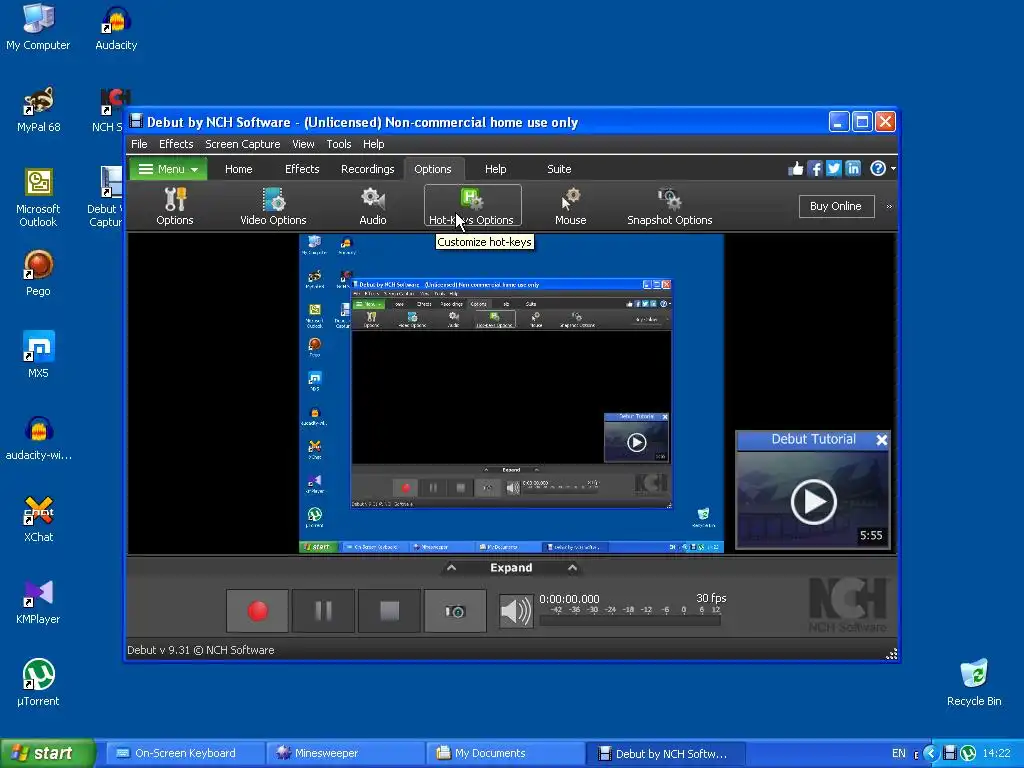This screenshot has width=1024, height=768.
Task: Share on LinkedIn icon
Action: pyautogui.click(x=853, y=168)
